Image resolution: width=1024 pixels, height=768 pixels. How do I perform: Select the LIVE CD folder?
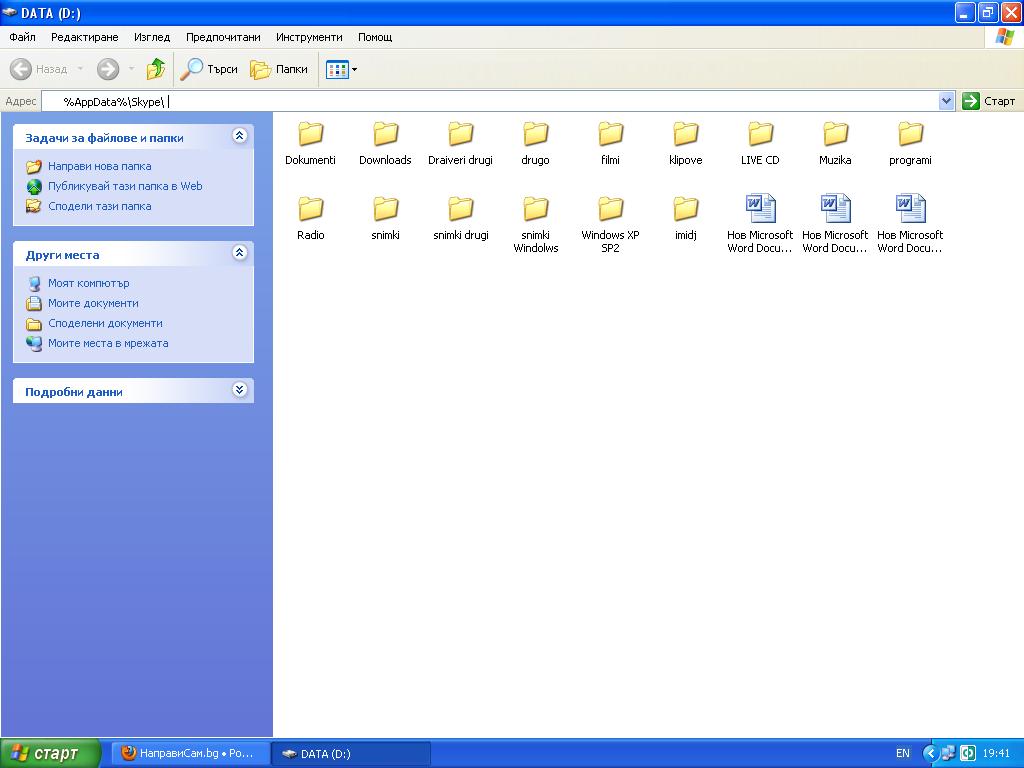coord(760,143)
